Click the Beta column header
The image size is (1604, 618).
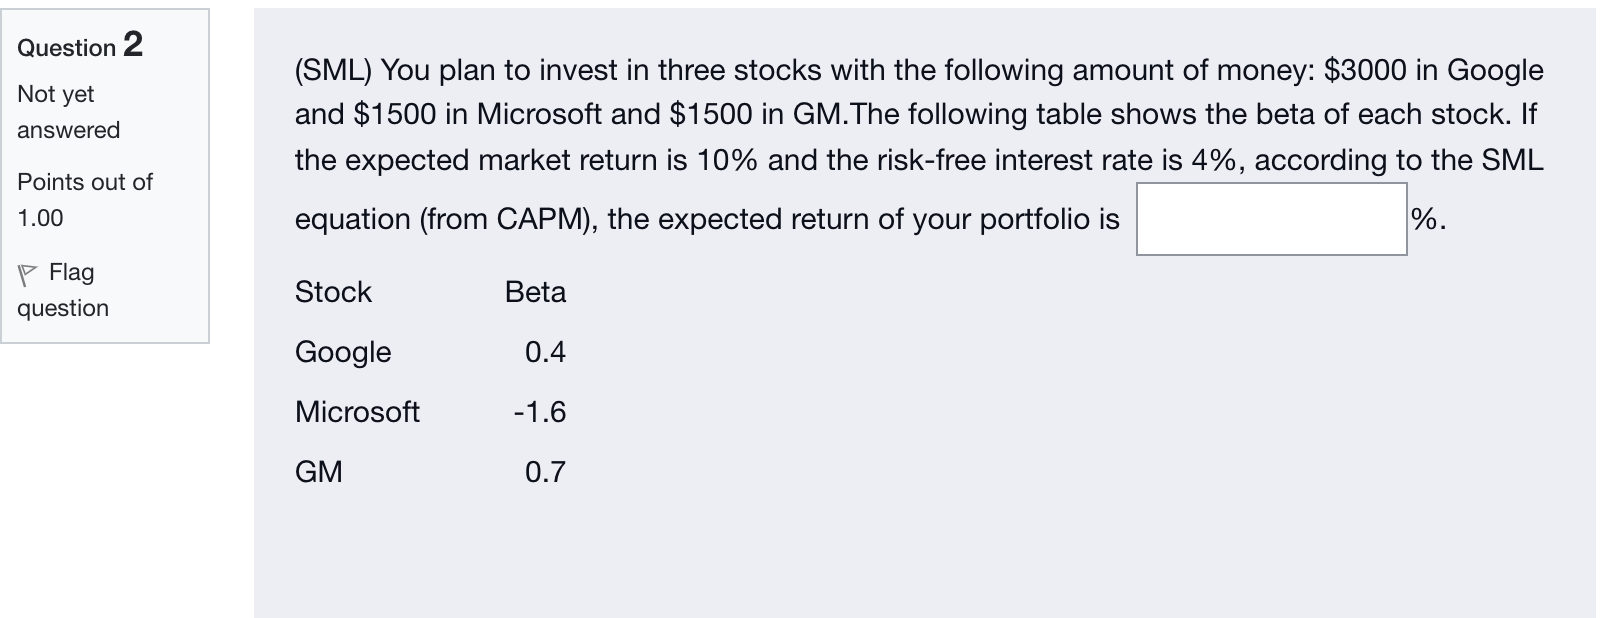(x=535, y=292)
